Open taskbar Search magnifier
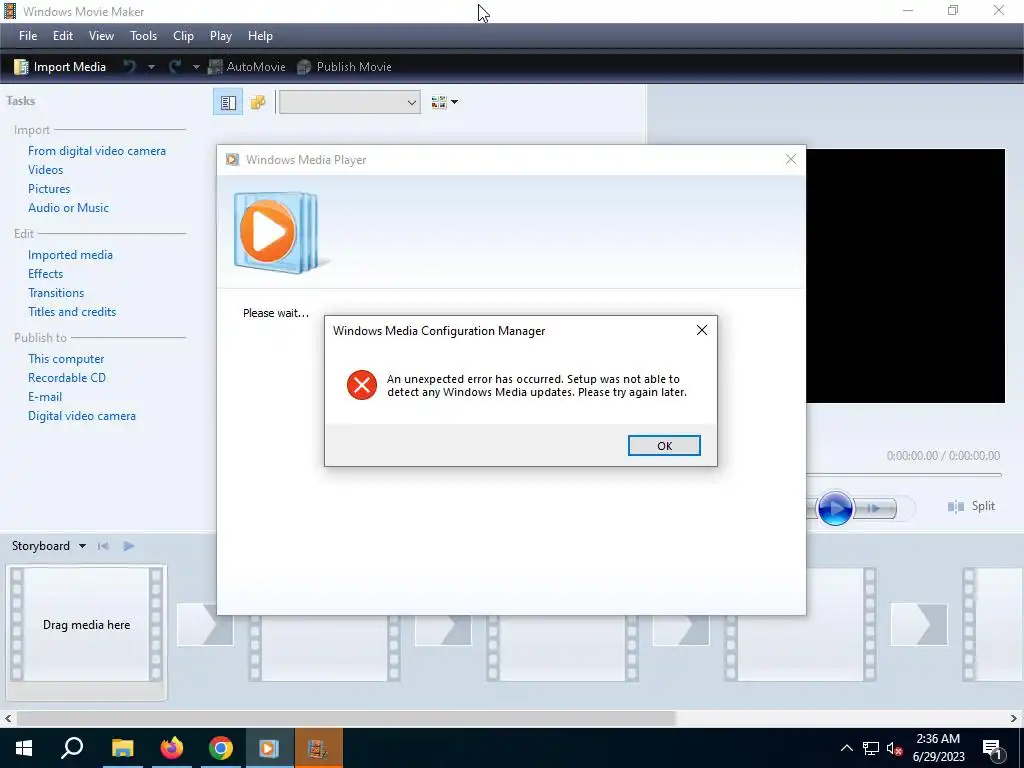 click(x=72, y=748)
